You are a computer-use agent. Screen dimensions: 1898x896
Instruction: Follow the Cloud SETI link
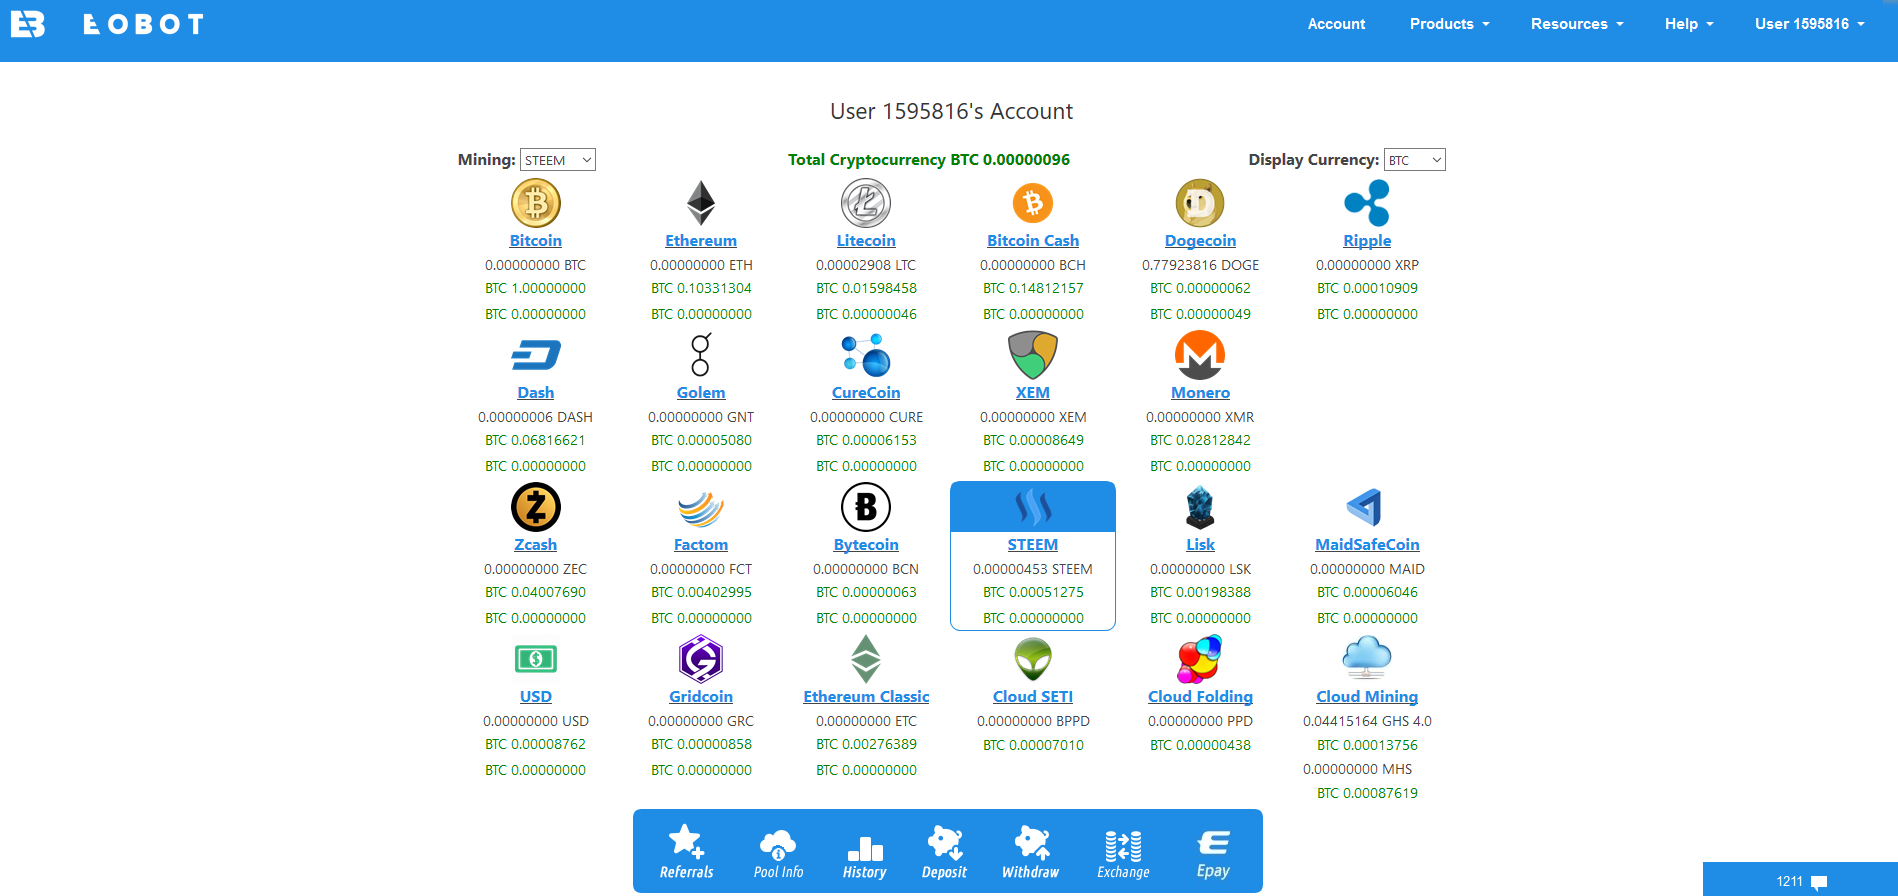[x=1033, y=697]
